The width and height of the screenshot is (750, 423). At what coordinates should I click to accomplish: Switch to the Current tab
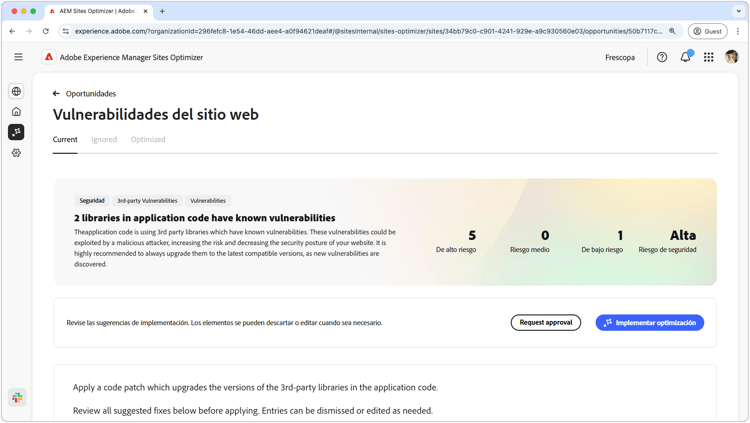[x=65, y=140]
